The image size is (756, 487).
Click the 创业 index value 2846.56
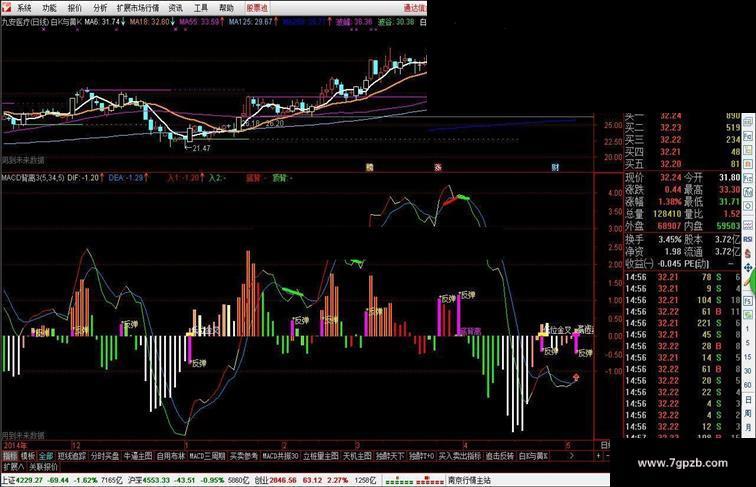283,480
